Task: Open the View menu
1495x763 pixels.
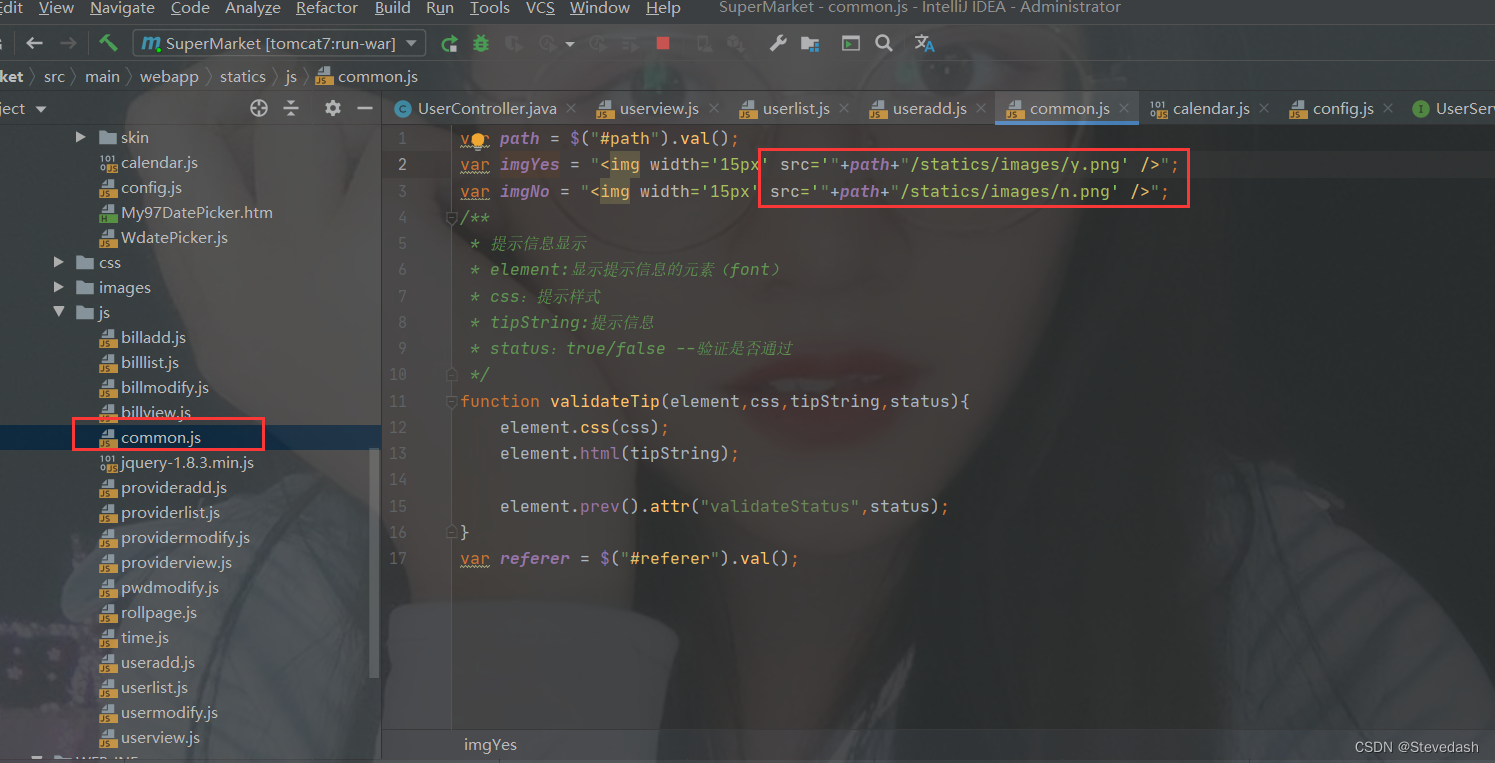Action: point(55,8)
